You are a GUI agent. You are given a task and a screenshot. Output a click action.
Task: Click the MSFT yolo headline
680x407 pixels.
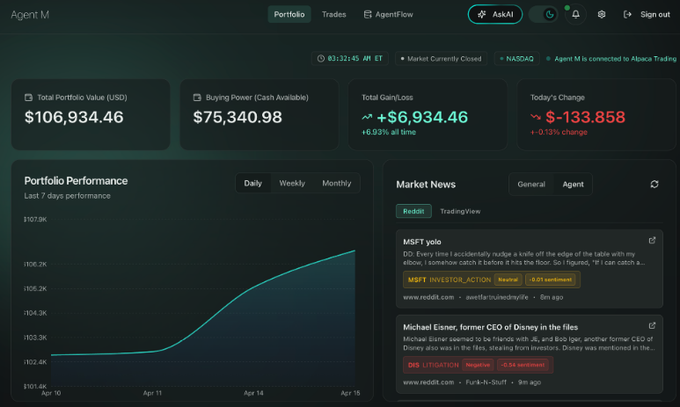click(x=422, y=242)
